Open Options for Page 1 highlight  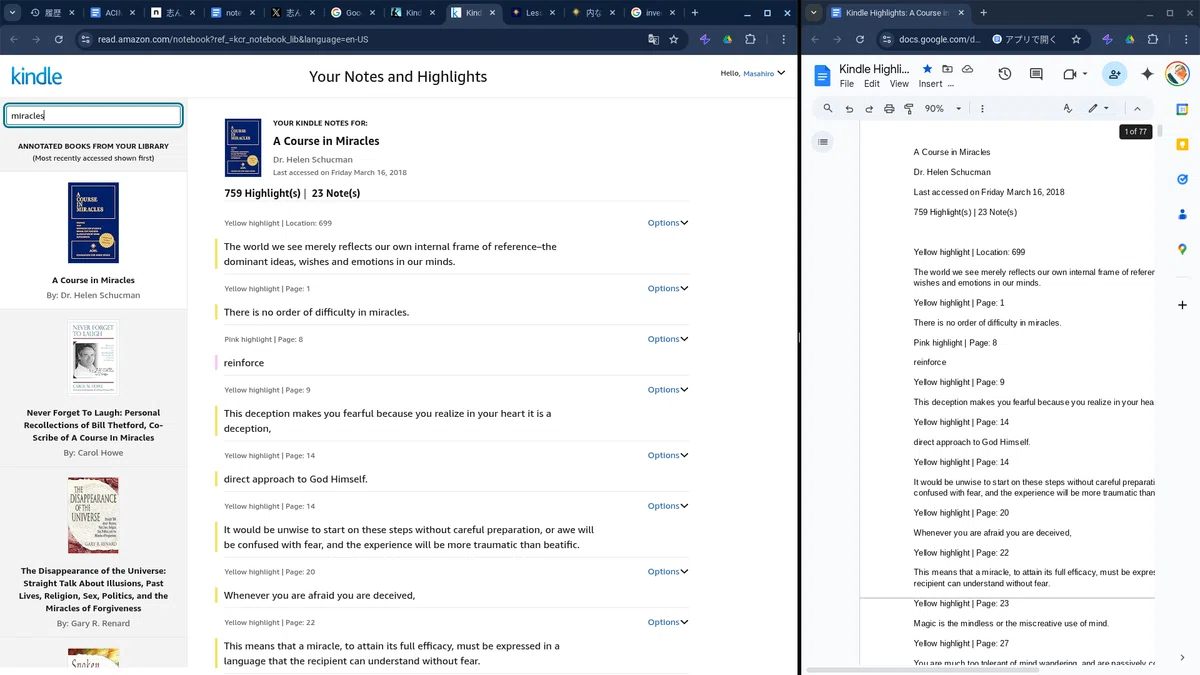(668, 288)
